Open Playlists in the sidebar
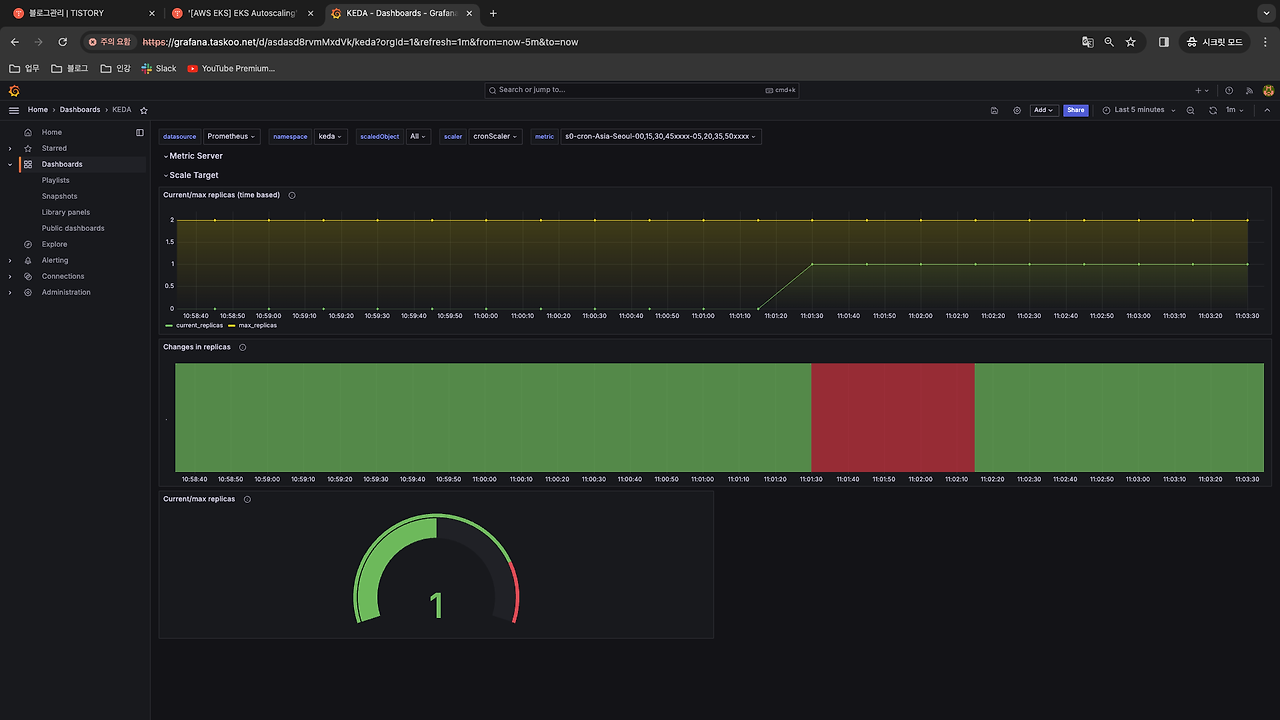The image size is (1280, 720). (x=56, y=180)
